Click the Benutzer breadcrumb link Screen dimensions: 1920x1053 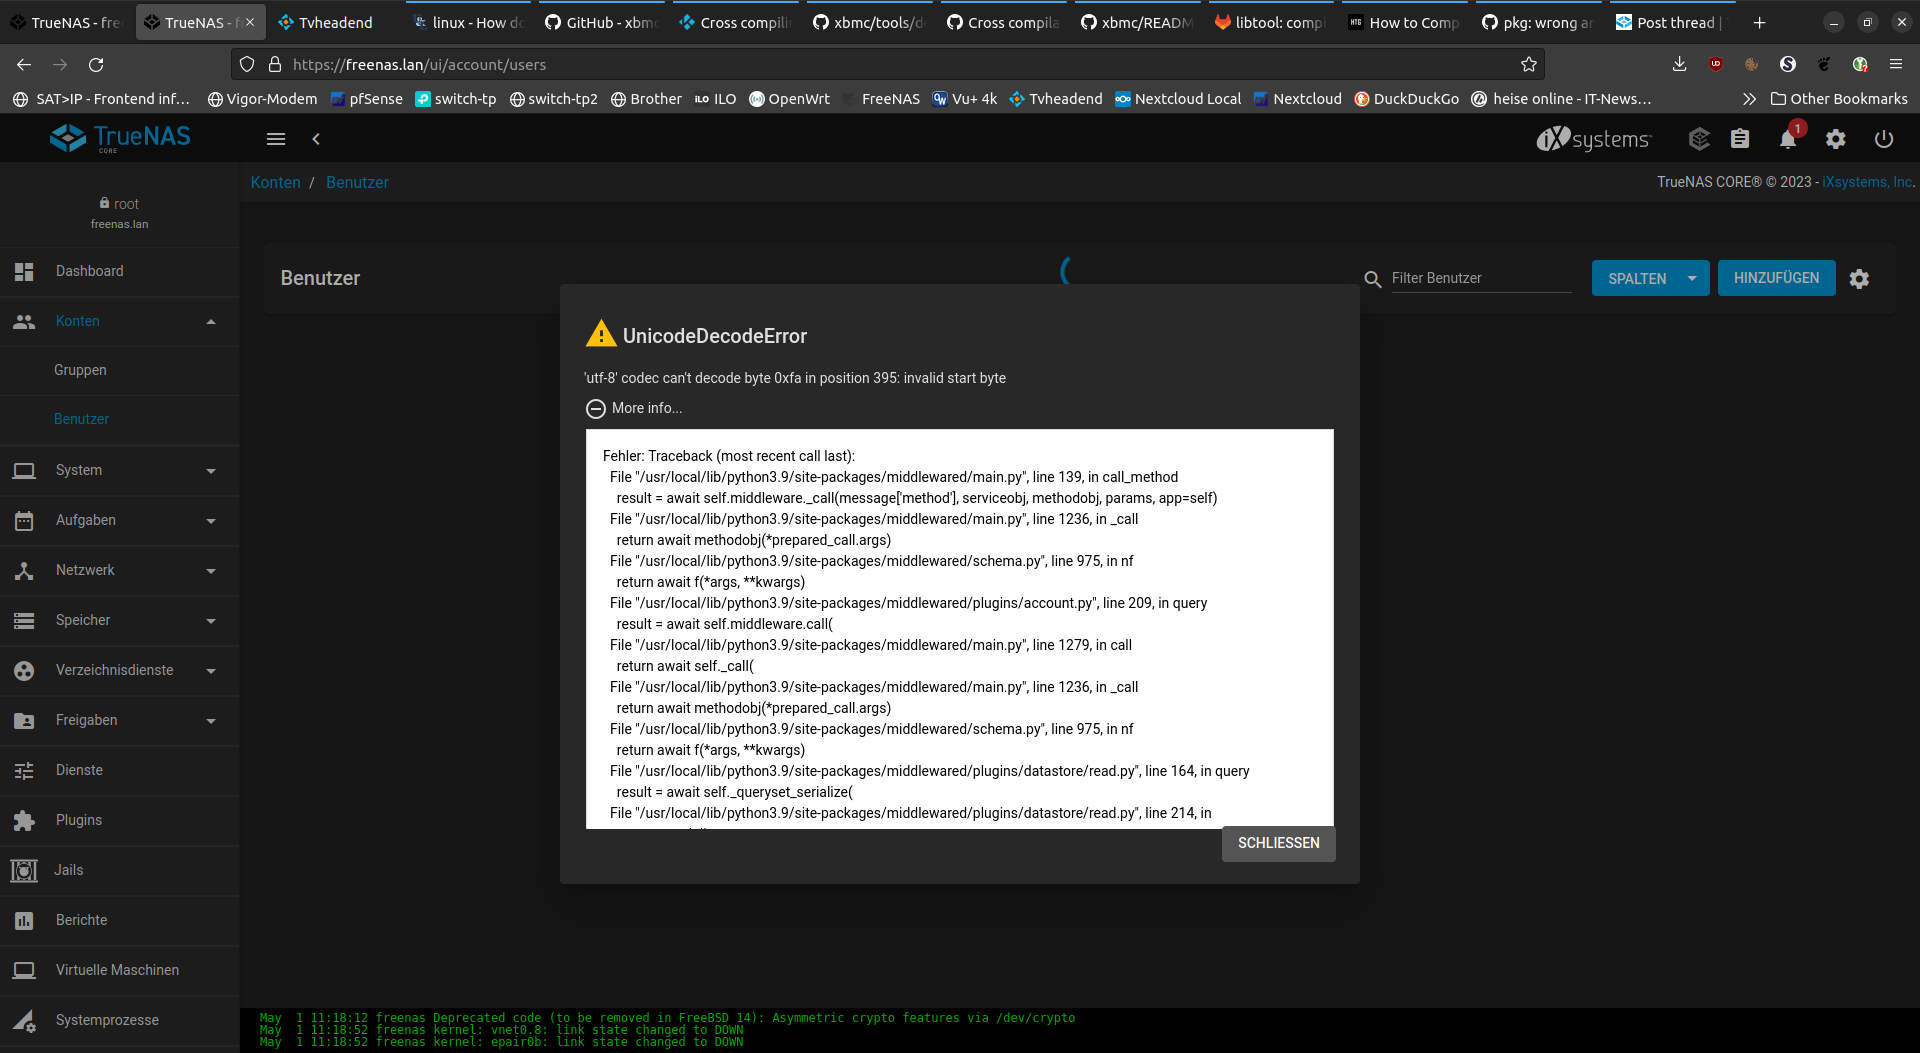click(357, 182)
